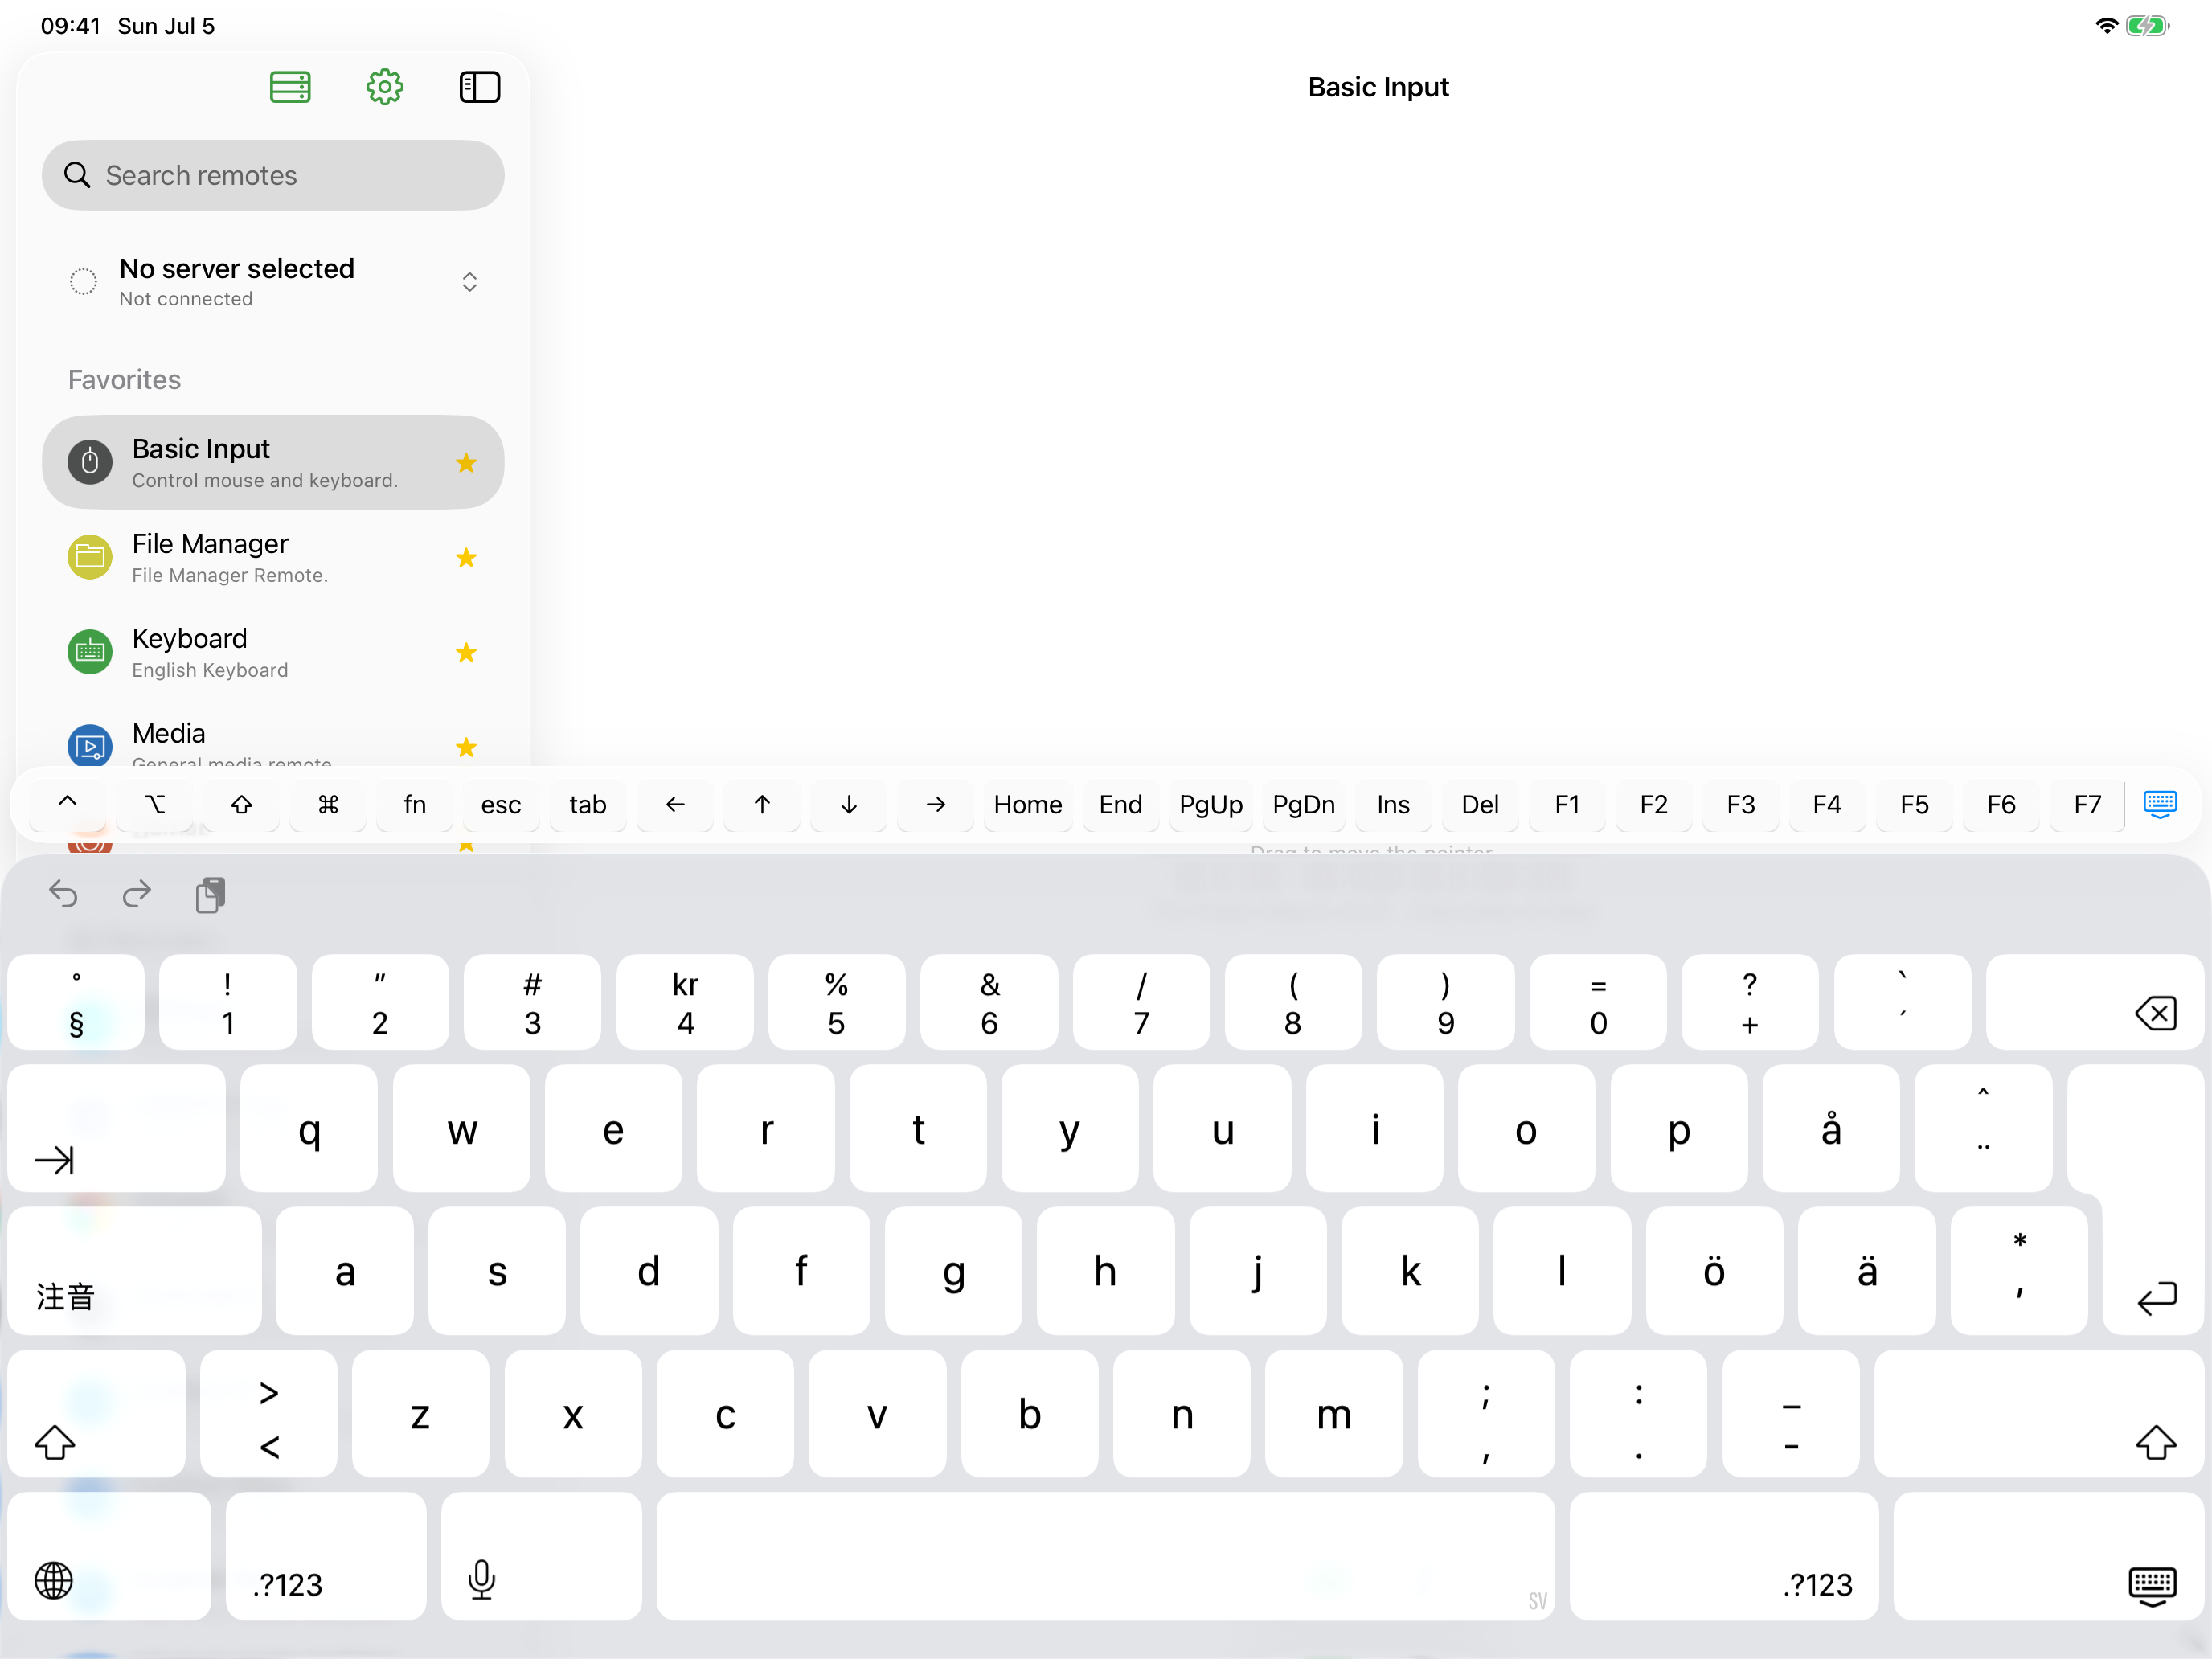Open the Keyboard remote

pos(273,652)
